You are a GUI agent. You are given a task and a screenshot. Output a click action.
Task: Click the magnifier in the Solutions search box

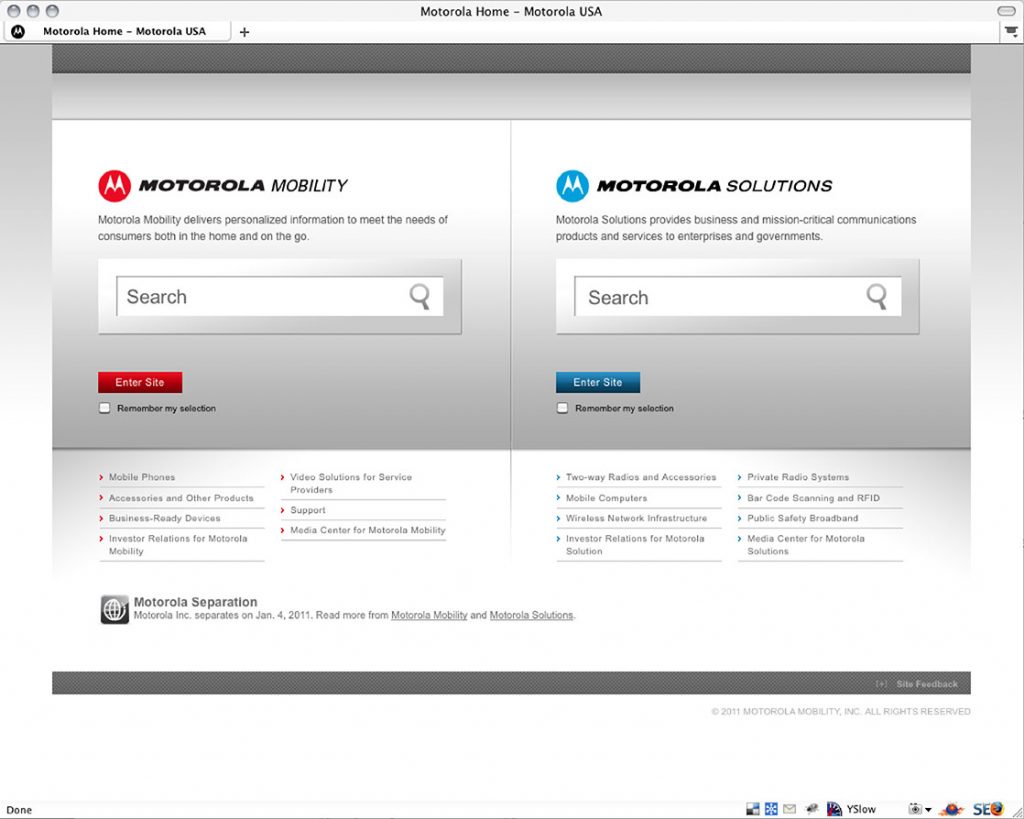point(877,295)
